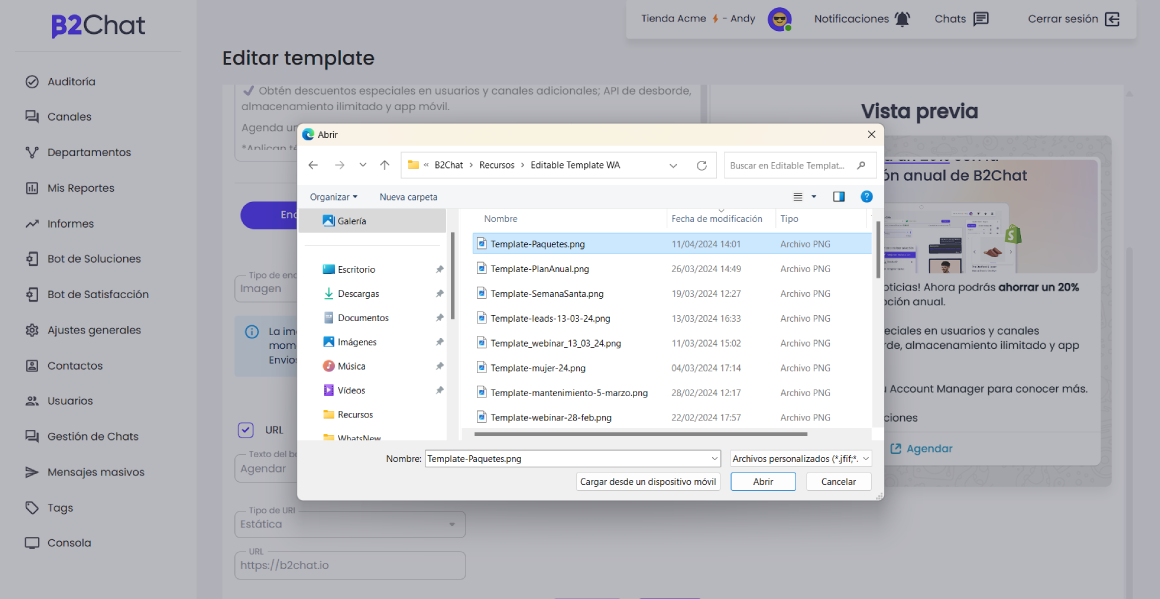Open the file type filter dropdown
This screenshot has height=599, width=1160.
pyautogui.click(x=801, y=458)
